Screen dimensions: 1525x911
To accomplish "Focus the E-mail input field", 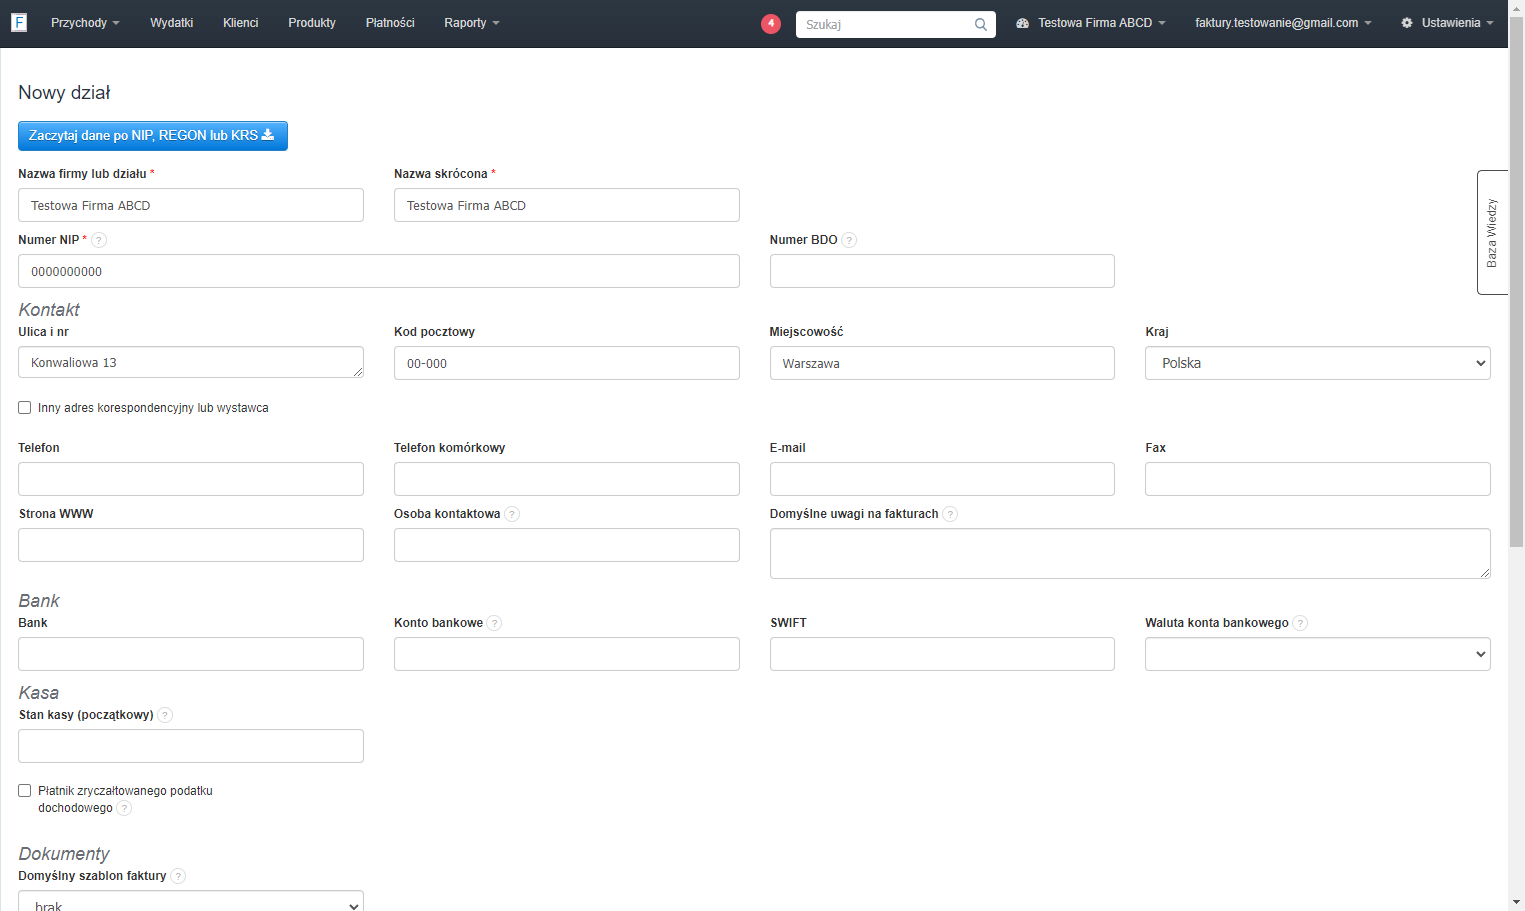I will coord(942,479).
